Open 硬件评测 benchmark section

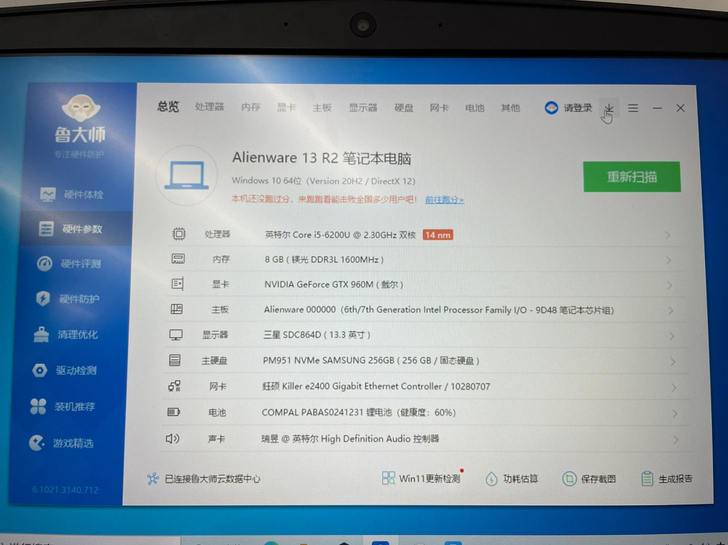pos(68,264)
